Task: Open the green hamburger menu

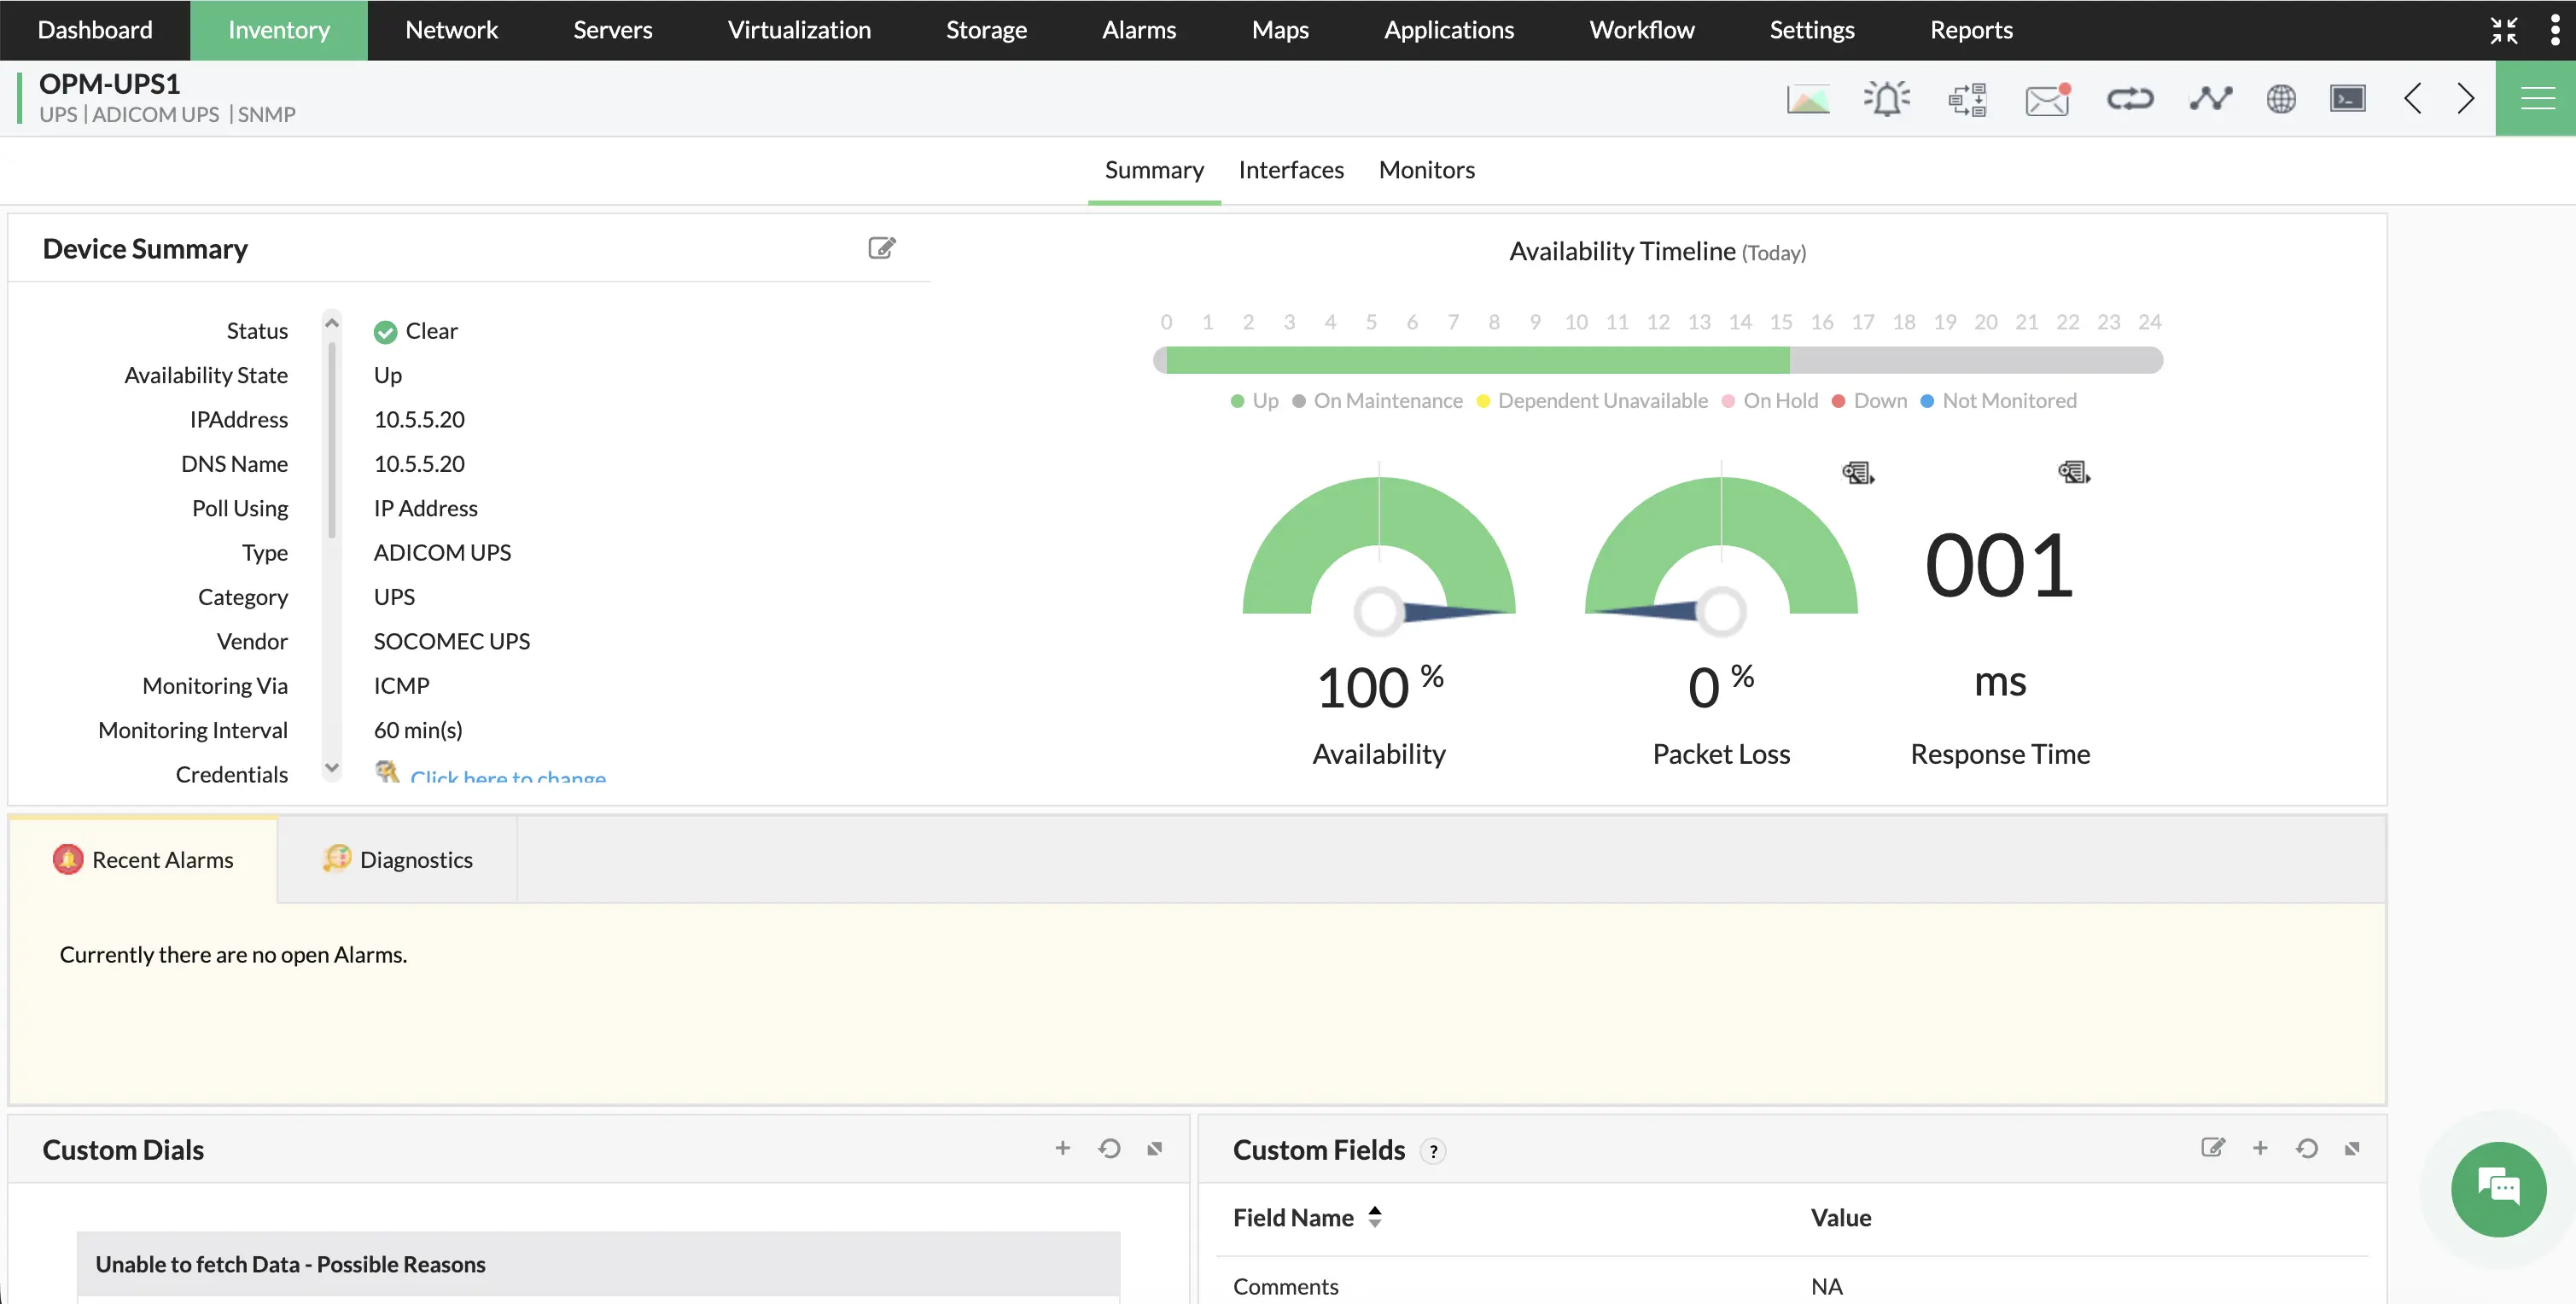Action: pos(2536,98)
